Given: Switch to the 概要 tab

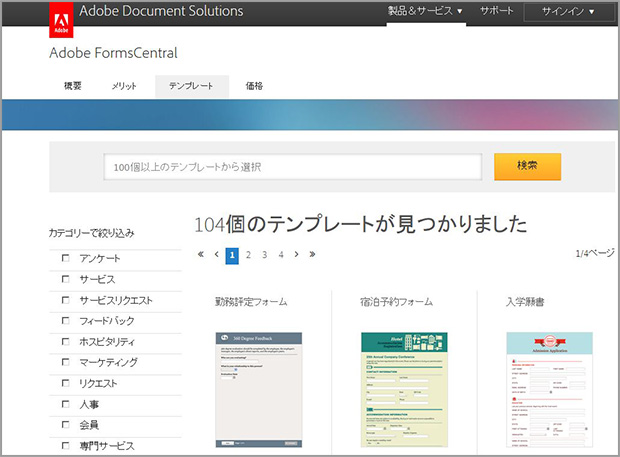Looking at the screenshot, I should 73,86.
